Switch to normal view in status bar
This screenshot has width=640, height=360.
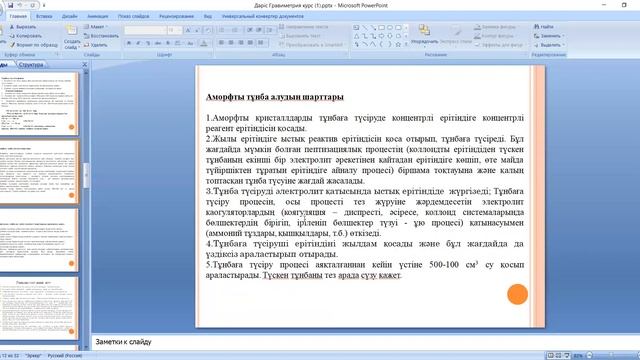pos(551,356)
